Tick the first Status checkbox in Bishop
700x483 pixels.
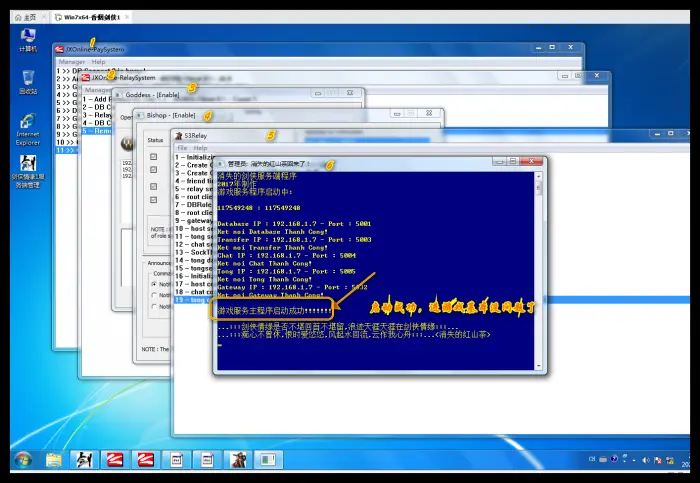153,157
